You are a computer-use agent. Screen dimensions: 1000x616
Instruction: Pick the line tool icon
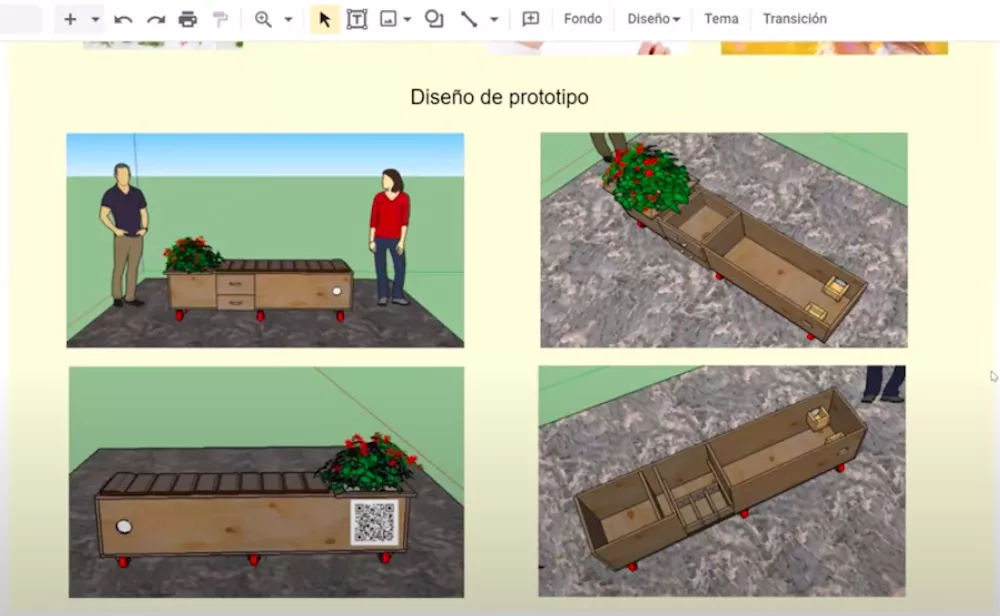tap(468, 19)
